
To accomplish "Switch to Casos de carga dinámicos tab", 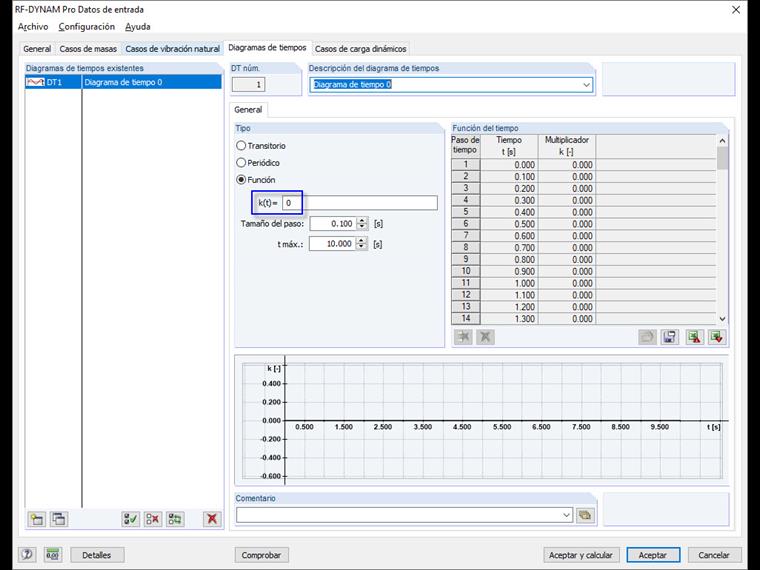I will (361, 49).
